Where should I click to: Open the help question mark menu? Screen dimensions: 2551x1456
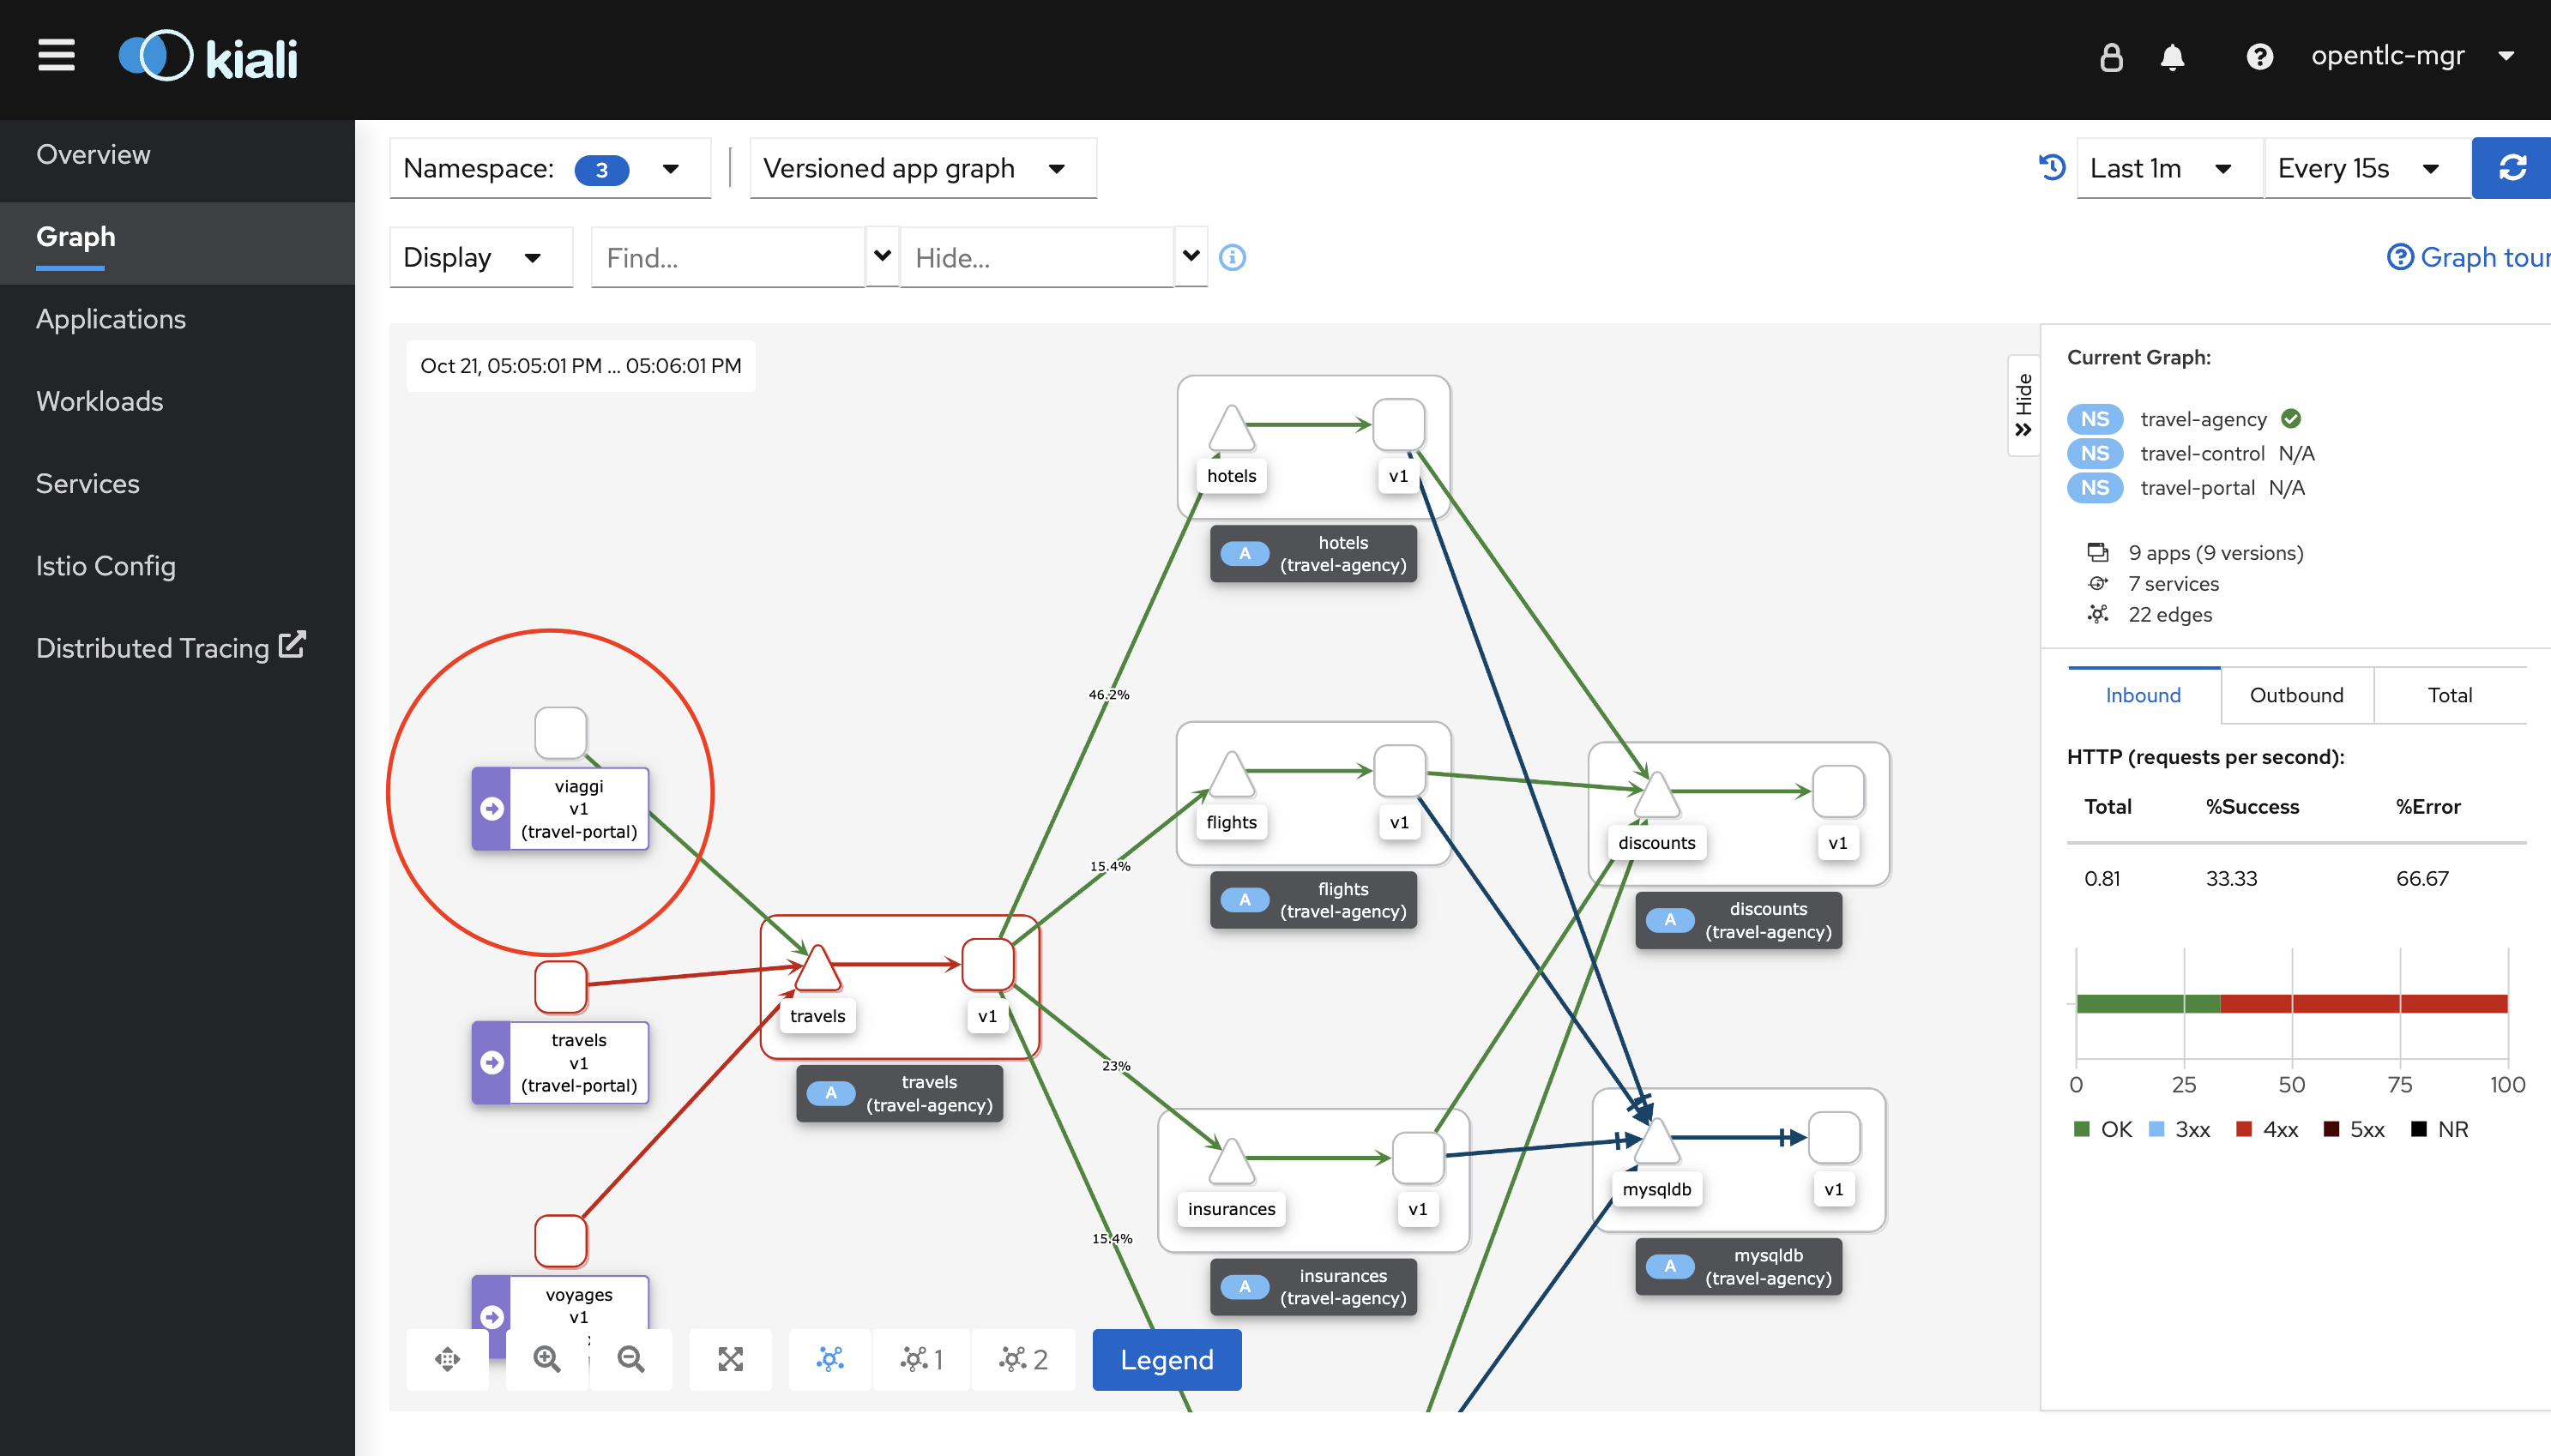[x=2259, y=57]
